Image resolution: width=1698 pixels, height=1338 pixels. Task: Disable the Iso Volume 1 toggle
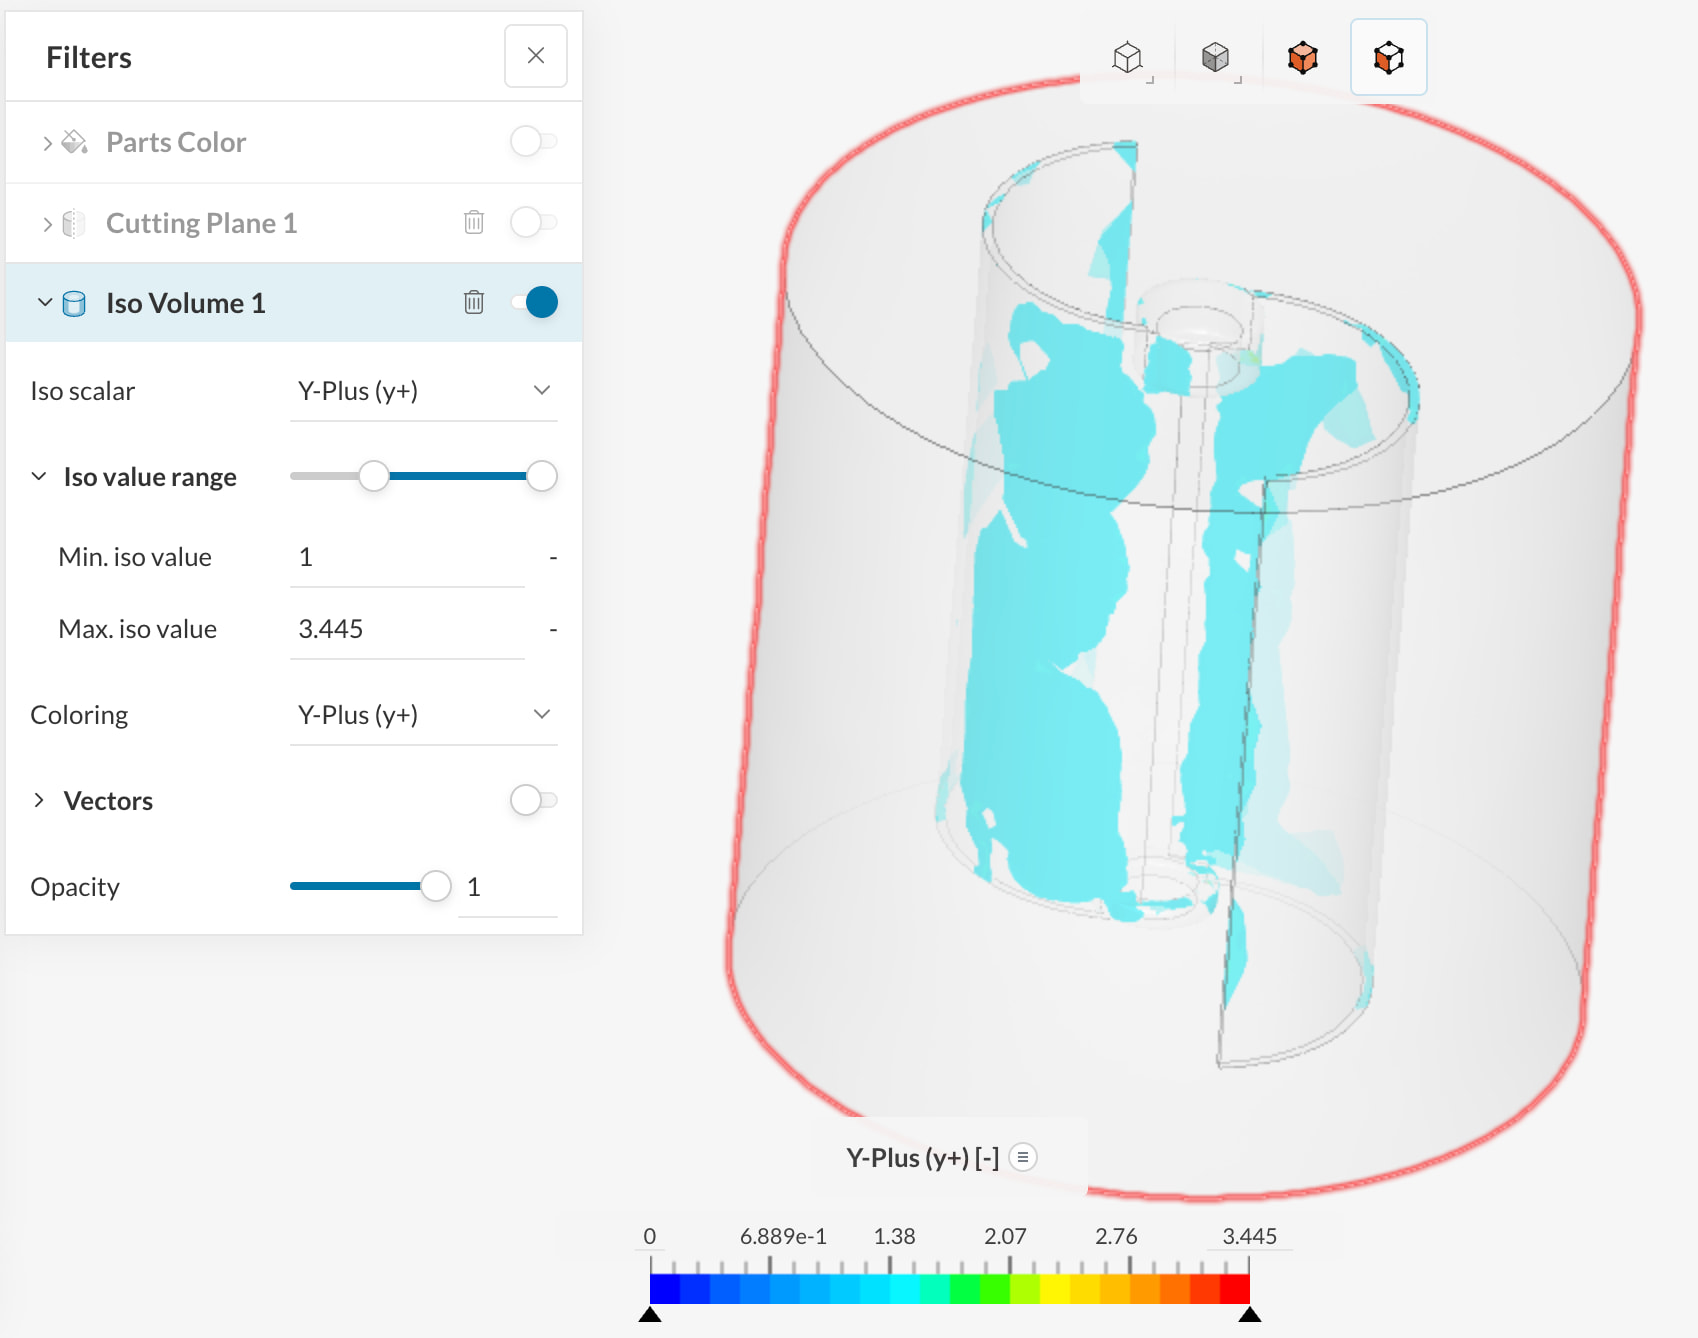pos(534,302)
